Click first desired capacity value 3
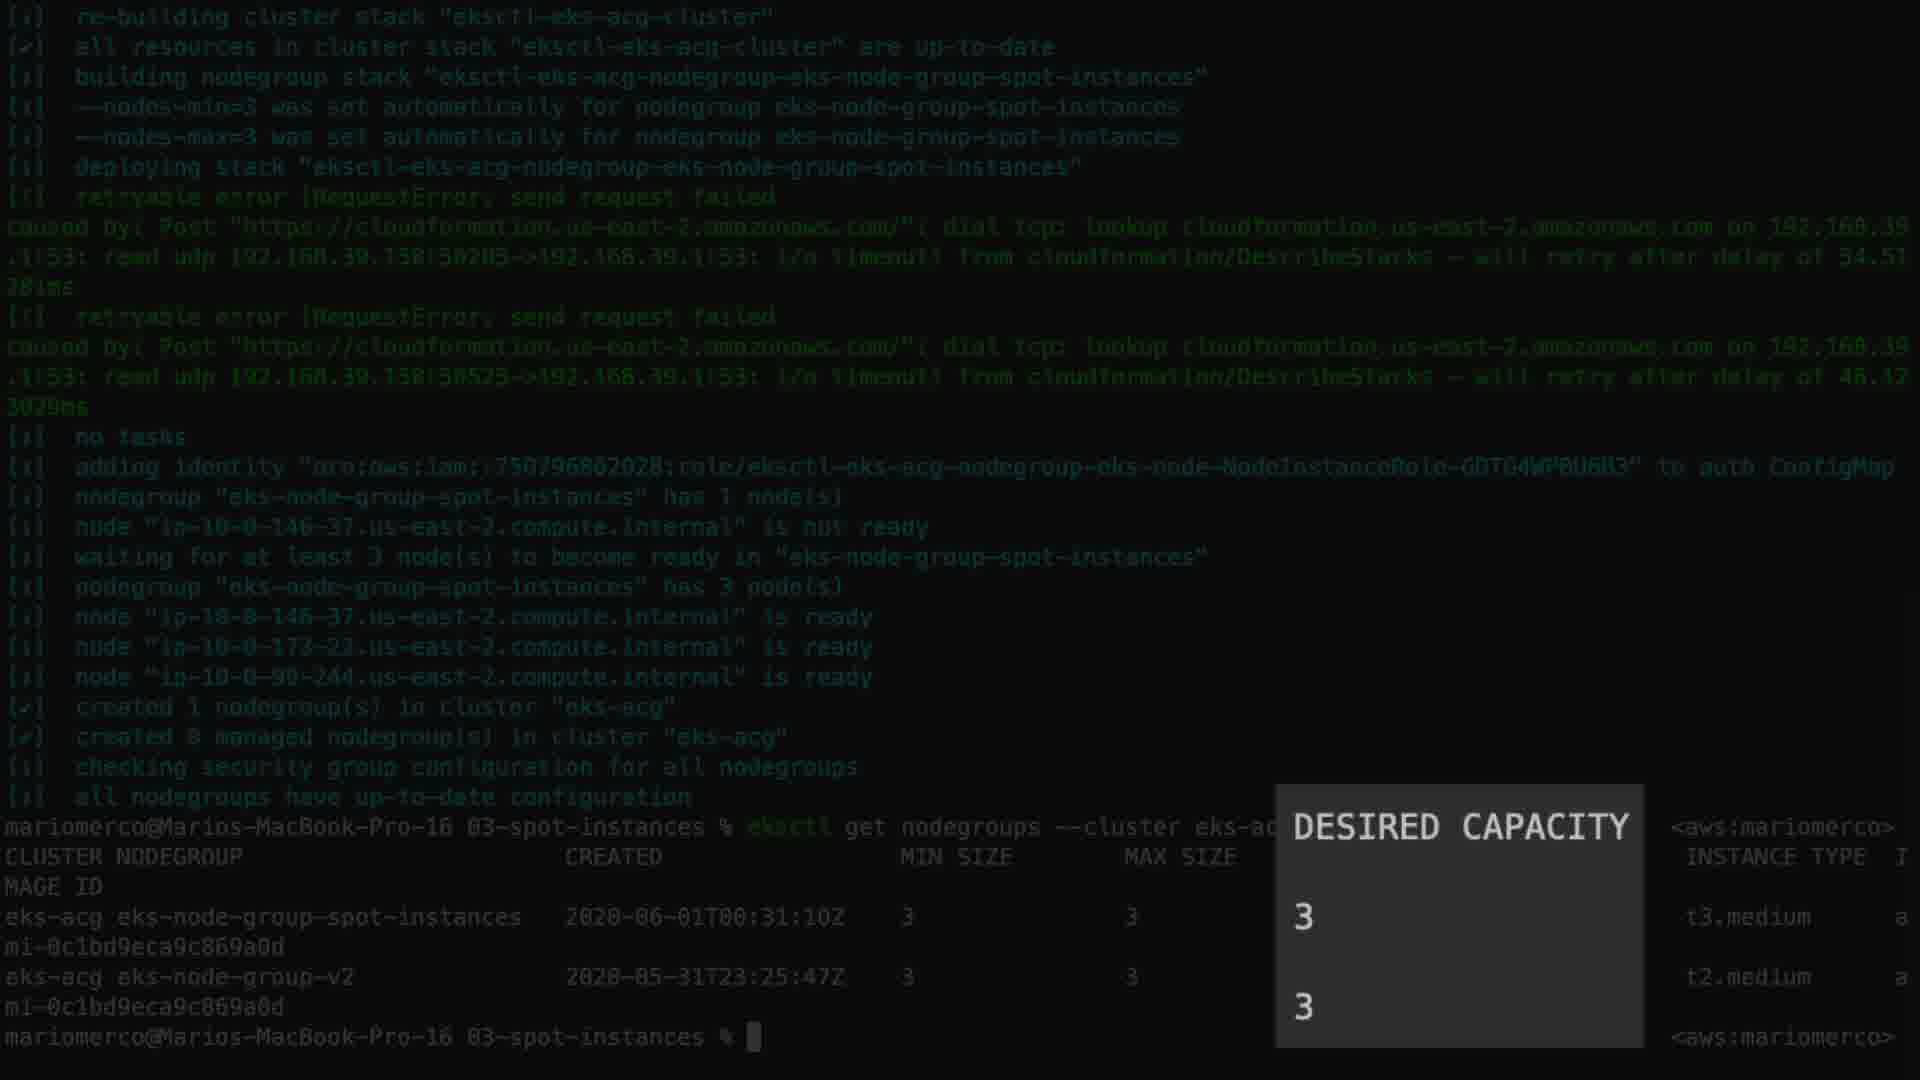Screen dimensions: 1920x1080 (1303, 917)
